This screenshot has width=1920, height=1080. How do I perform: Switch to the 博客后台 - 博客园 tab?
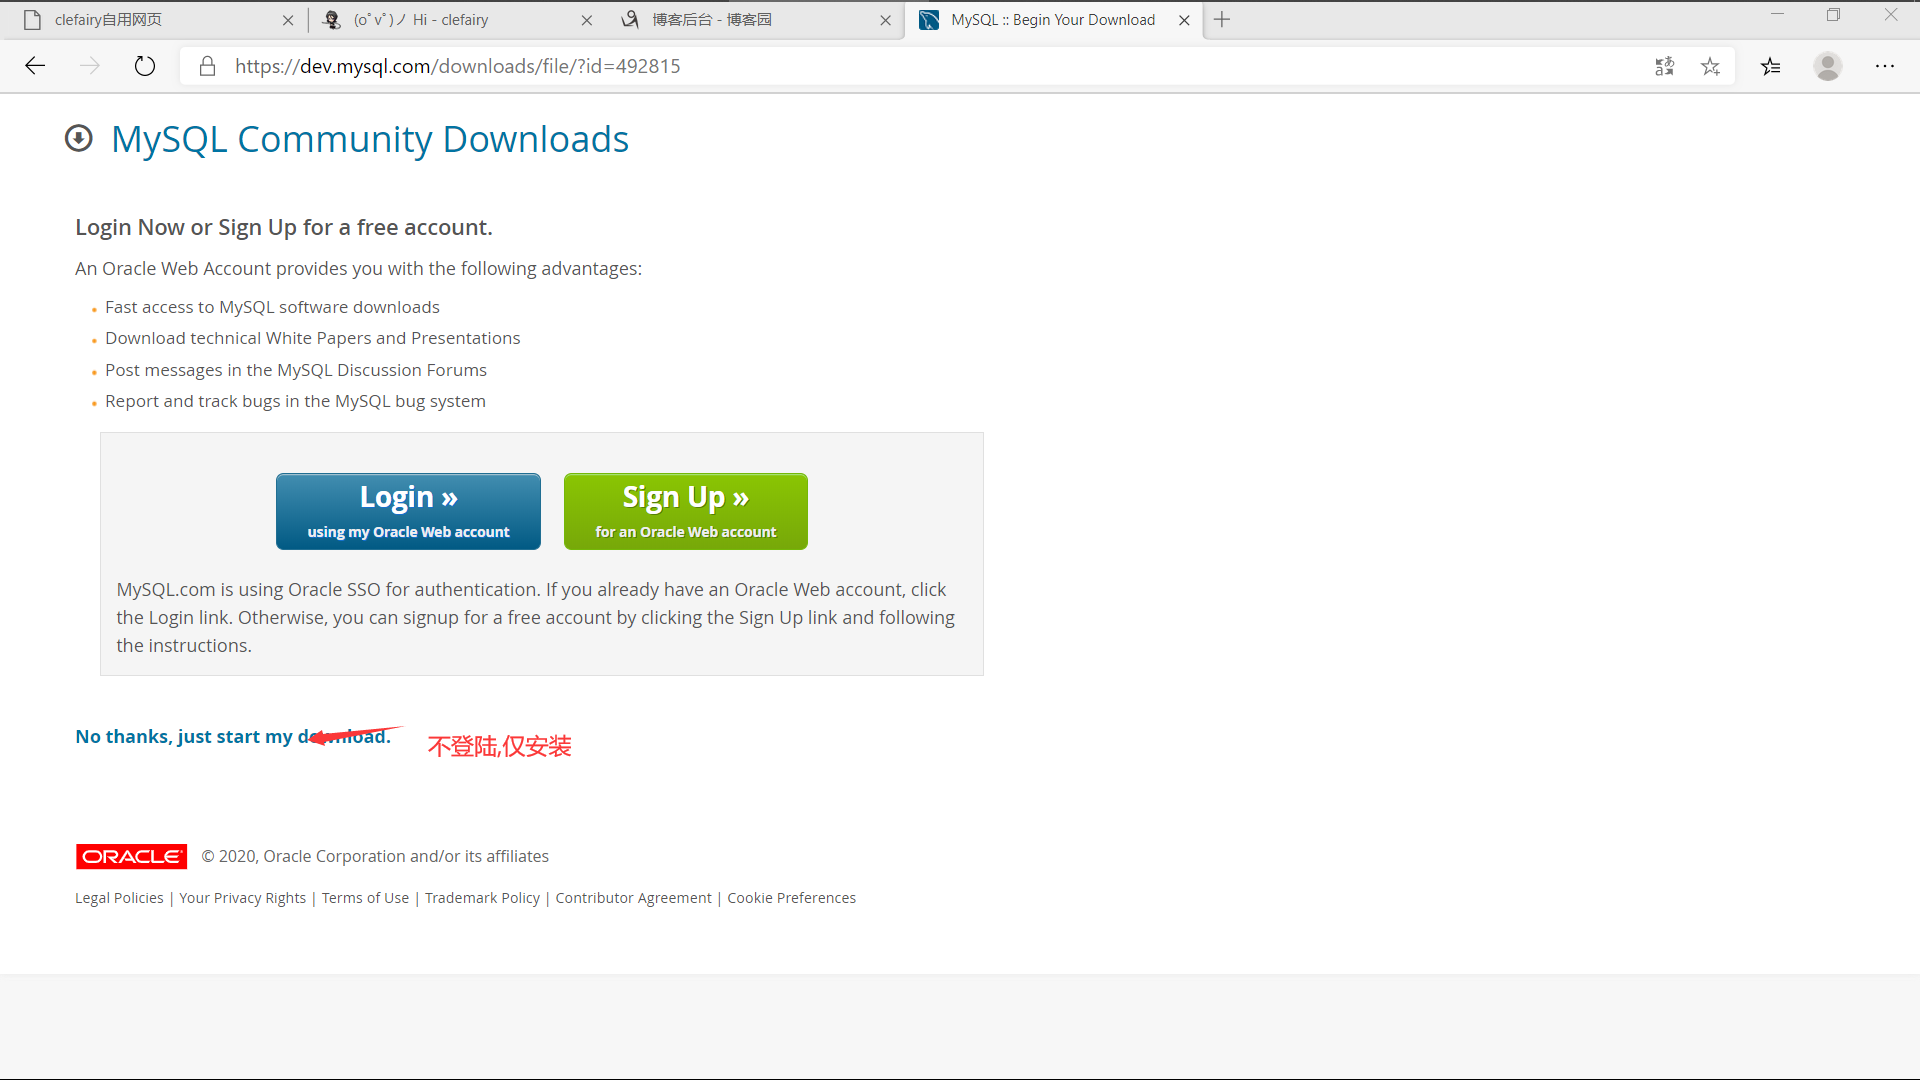(x=756, y=20)
